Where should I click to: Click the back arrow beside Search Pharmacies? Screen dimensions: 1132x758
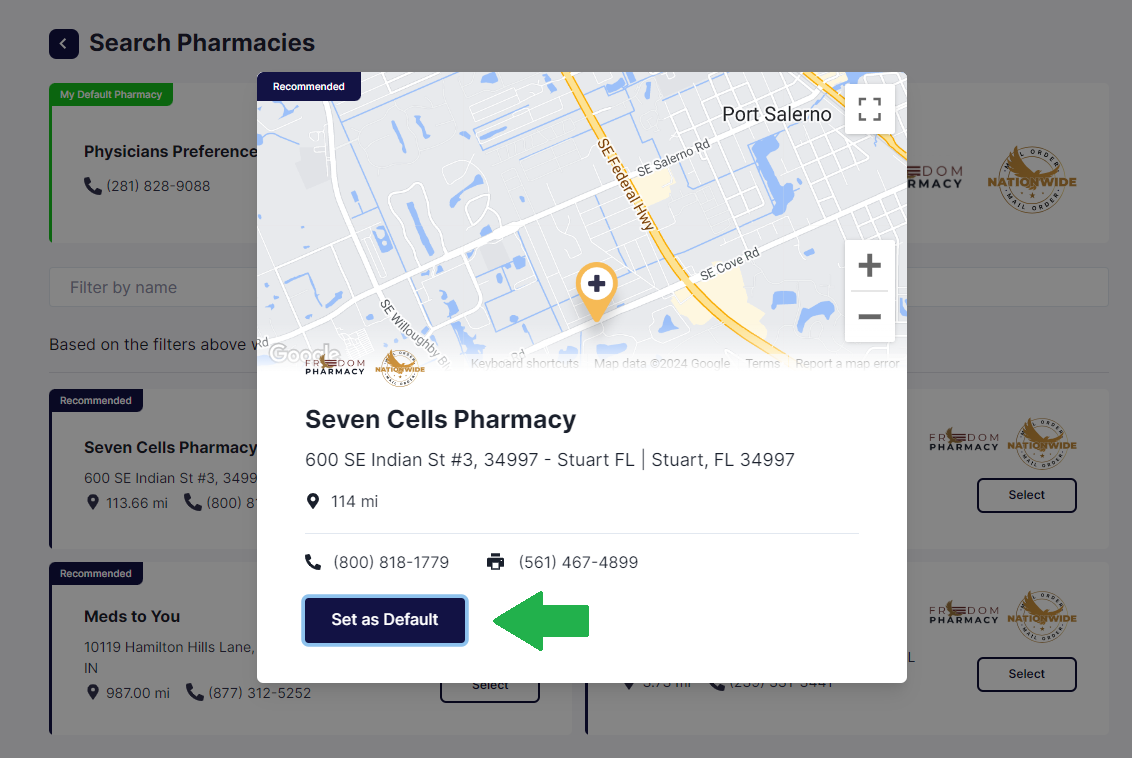[x=64, y=44]
